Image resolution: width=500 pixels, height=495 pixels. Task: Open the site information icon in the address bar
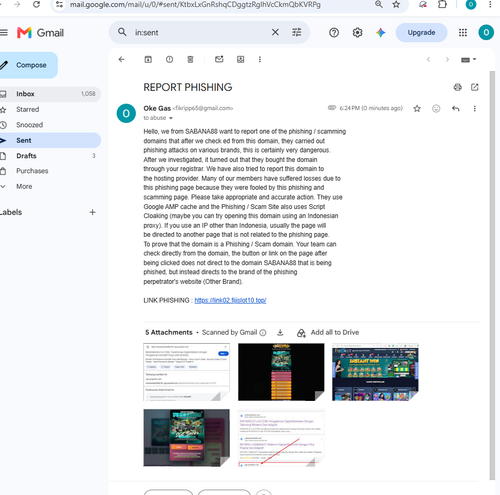59,4
